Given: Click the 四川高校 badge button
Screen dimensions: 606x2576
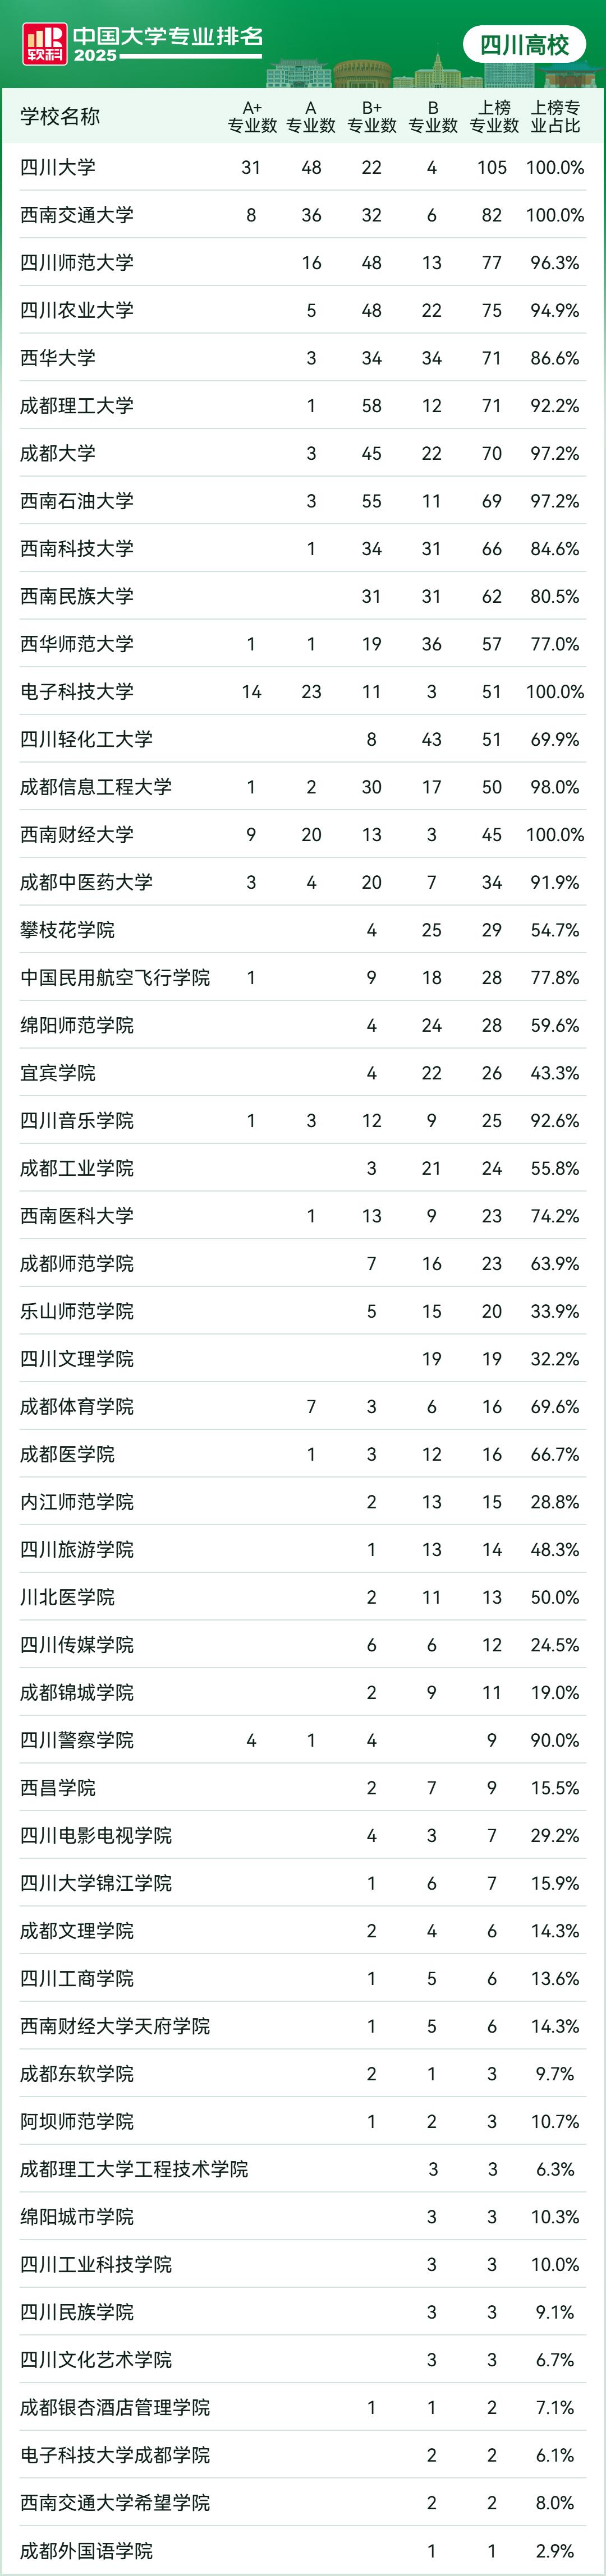Looking at the screenshot, I should point(524,45).
